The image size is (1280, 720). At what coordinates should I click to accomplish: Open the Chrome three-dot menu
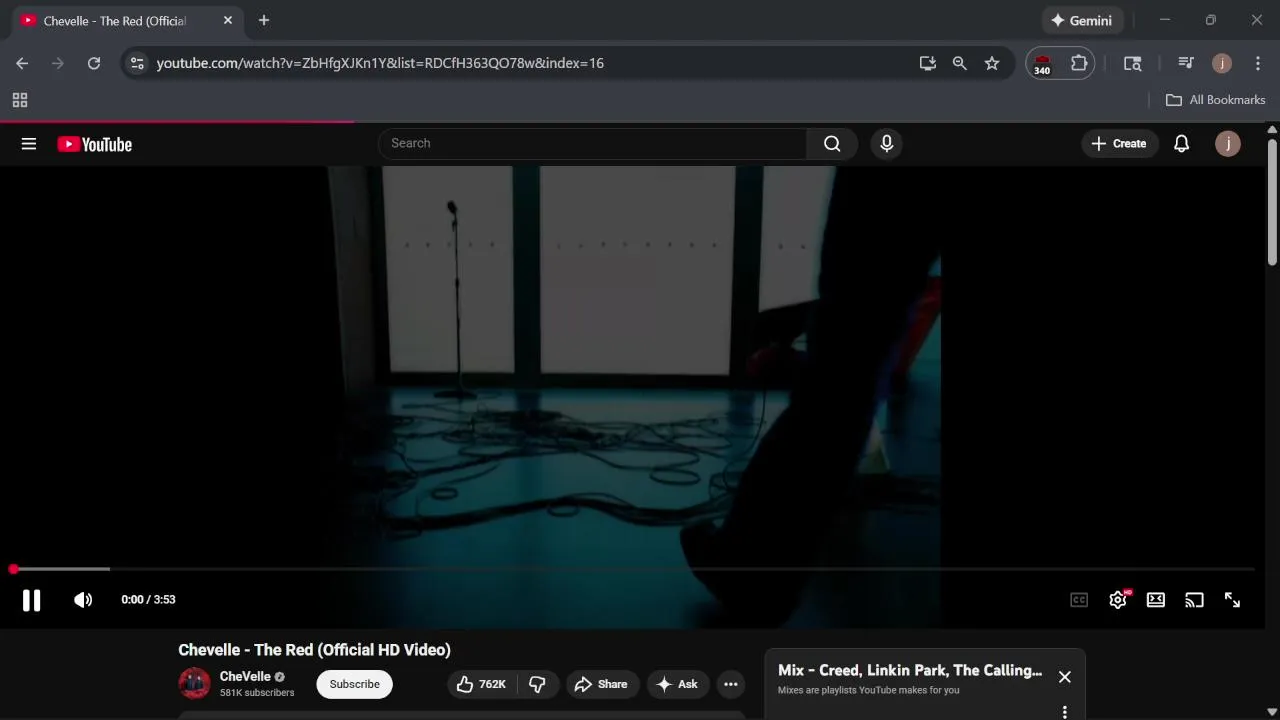tap(1258, 63)
